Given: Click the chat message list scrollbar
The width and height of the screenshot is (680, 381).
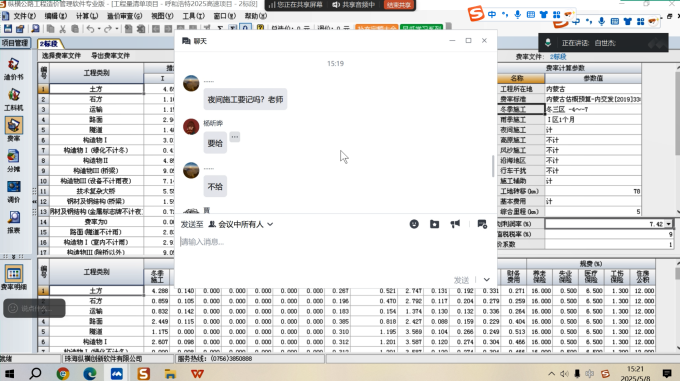Looking at the screenshot, I should (x=493, y=166).
